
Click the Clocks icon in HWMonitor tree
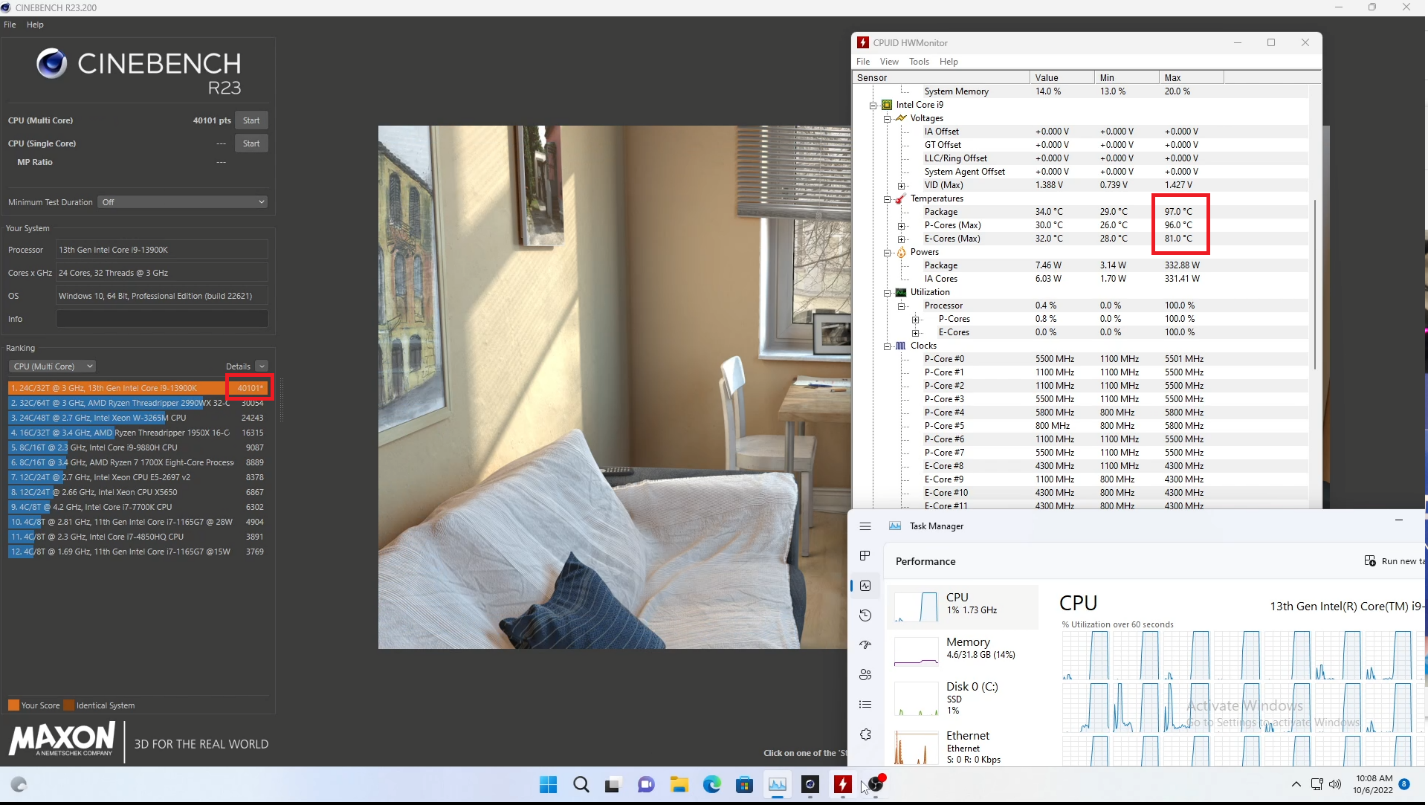click(x=900, y=346)
